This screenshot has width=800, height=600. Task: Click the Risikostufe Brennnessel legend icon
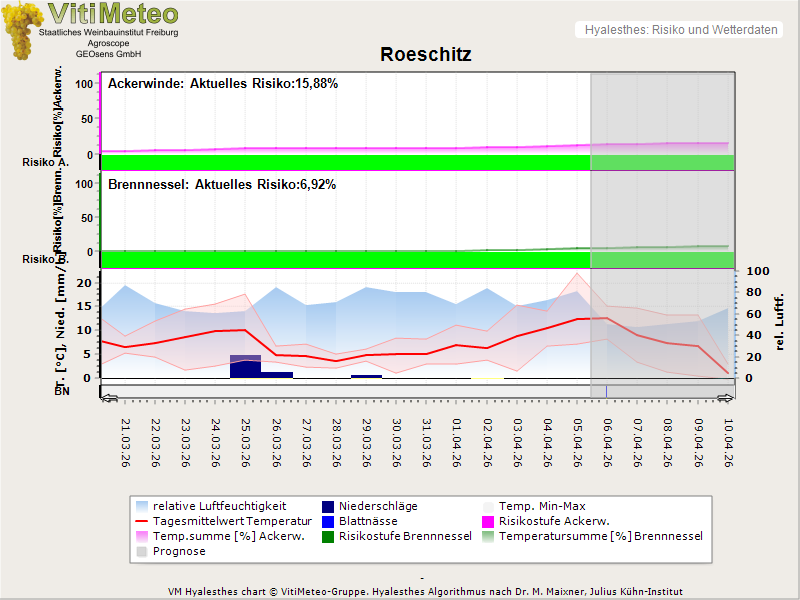click(x=328, y=536)
